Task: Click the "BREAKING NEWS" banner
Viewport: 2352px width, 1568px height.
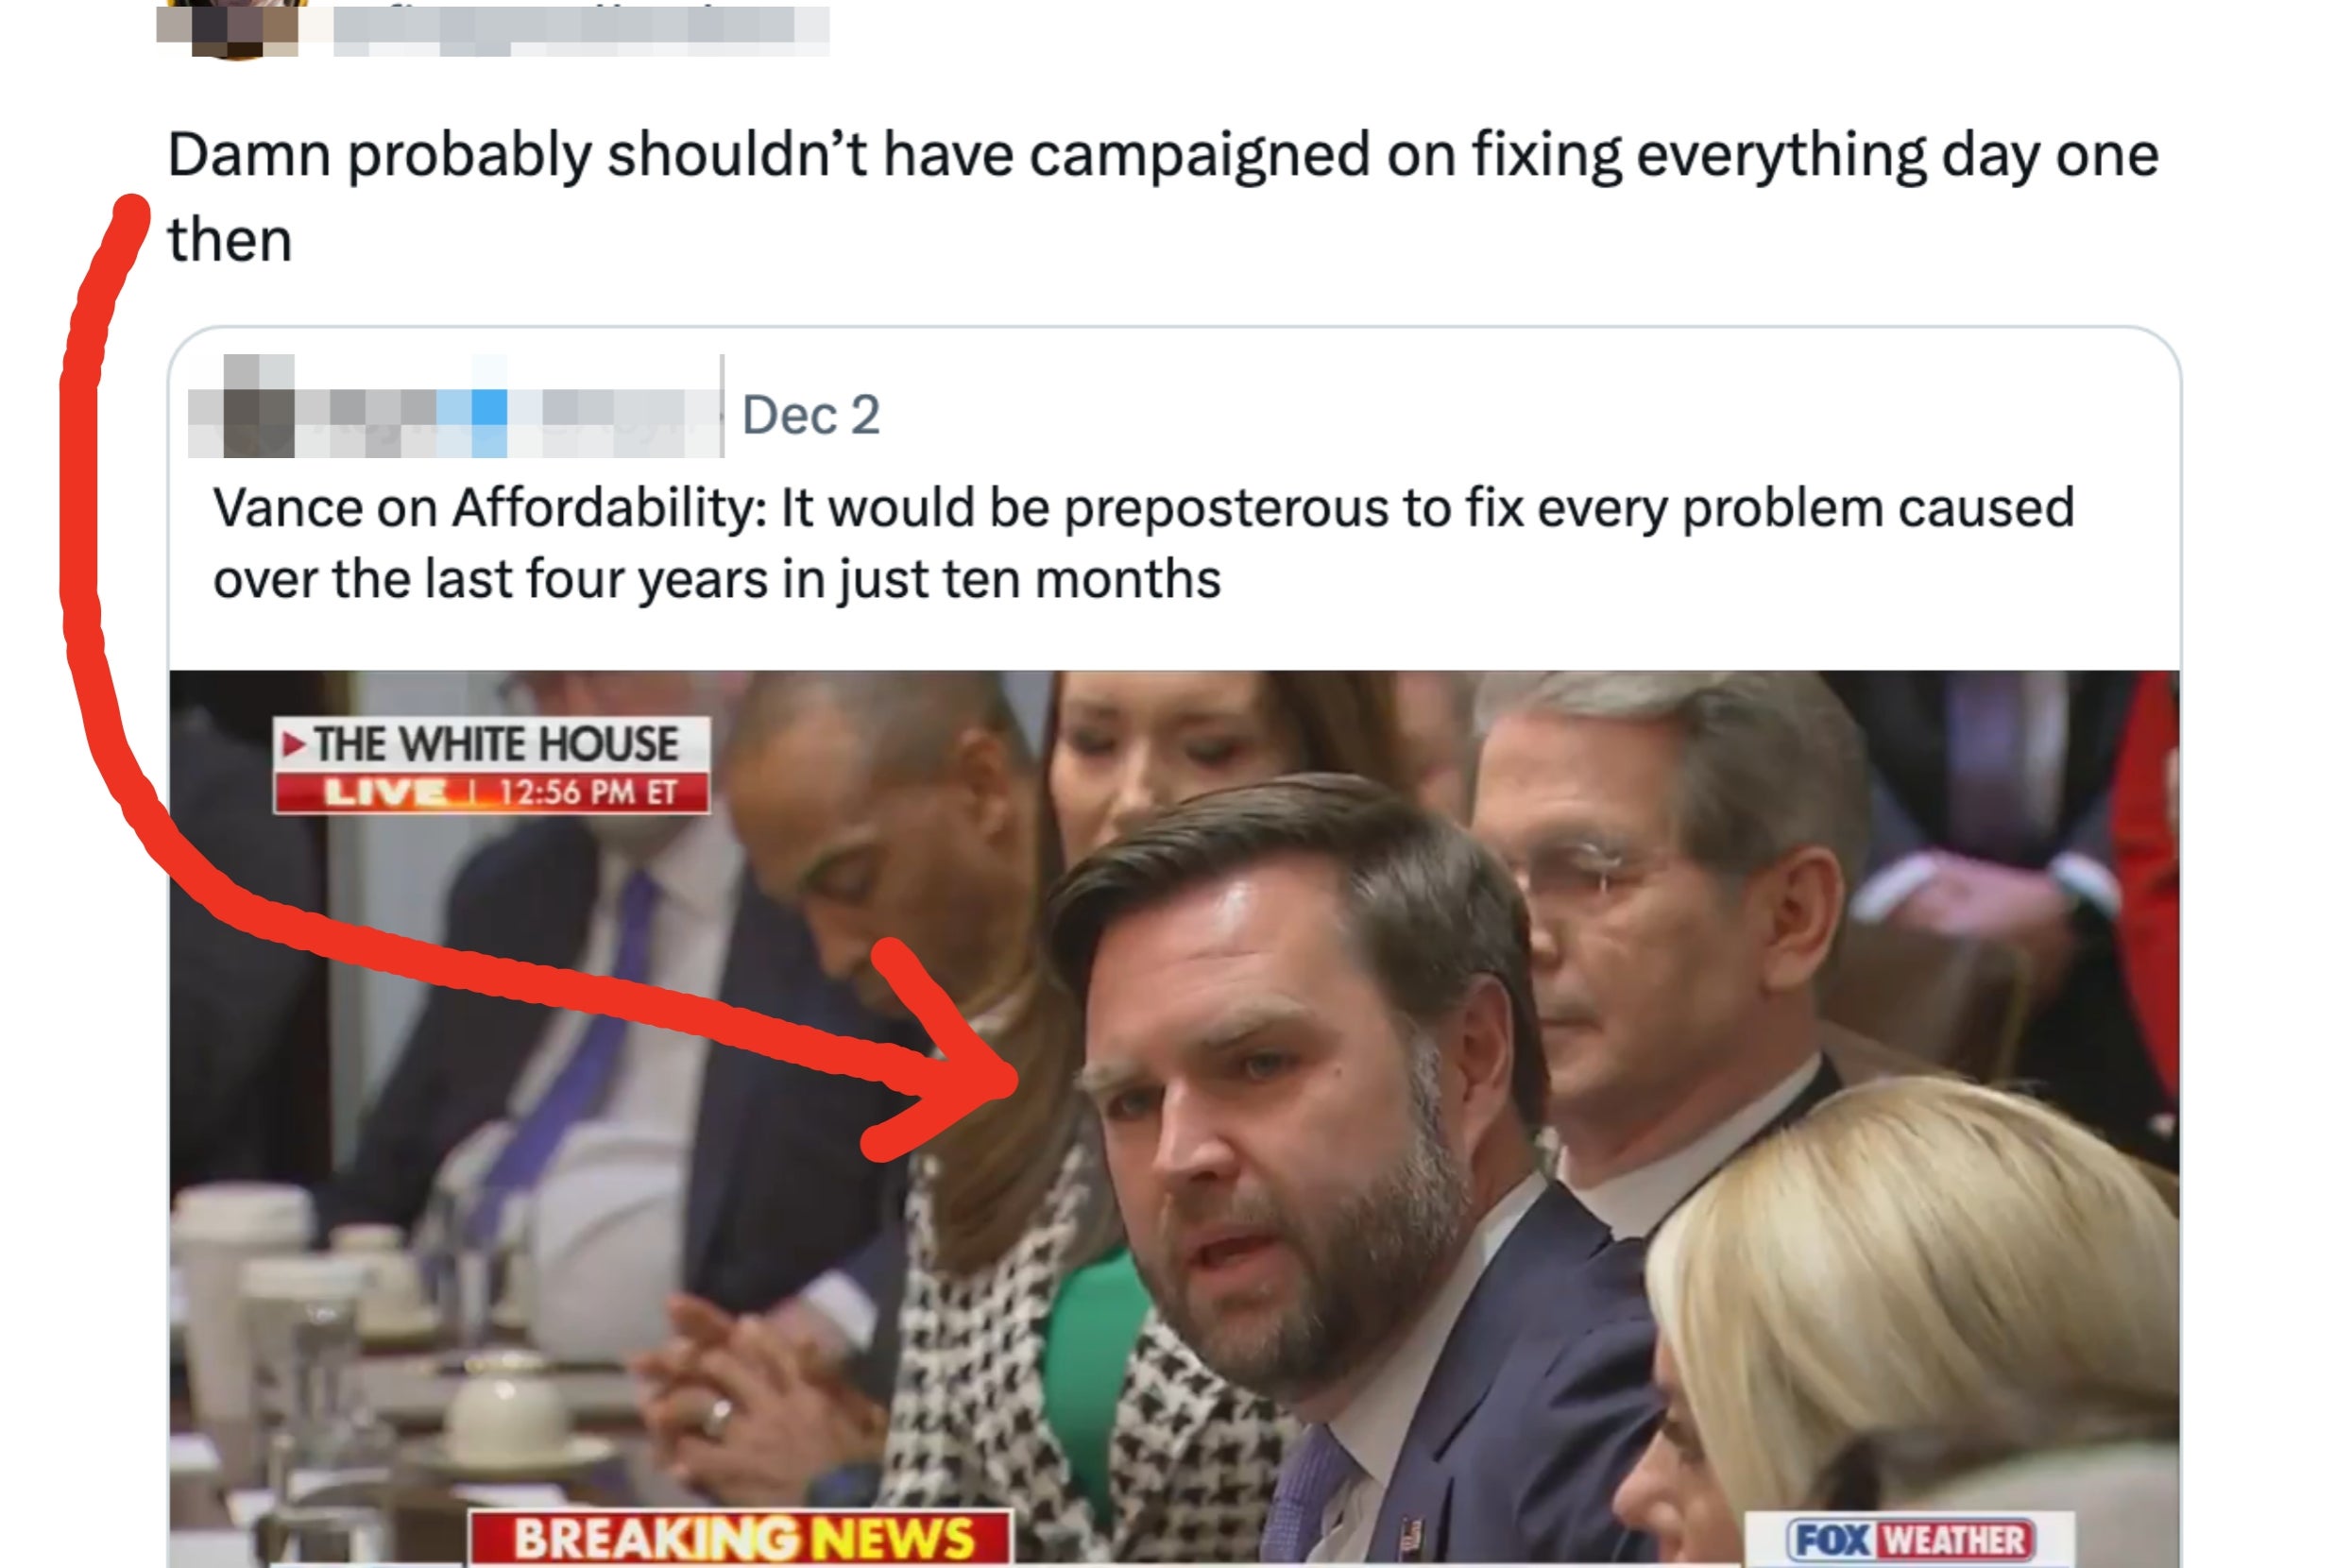Action: pos(742,1538)
